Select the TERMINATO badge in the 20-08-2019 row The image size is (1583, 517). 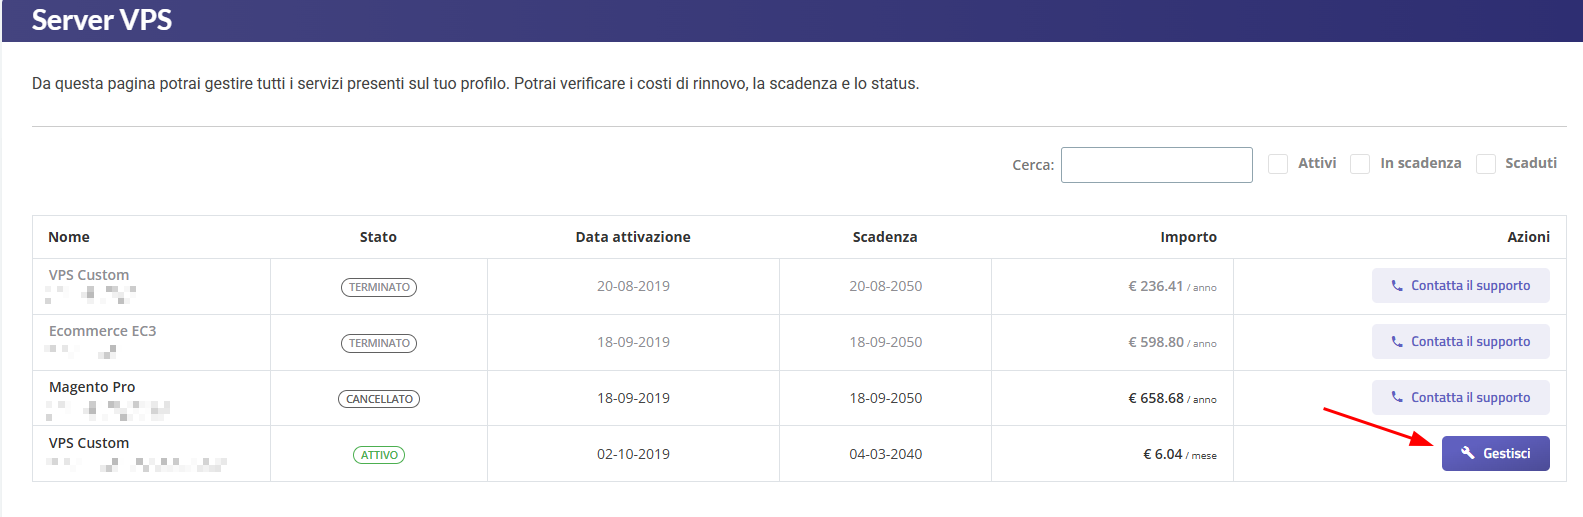pos(379,287)
